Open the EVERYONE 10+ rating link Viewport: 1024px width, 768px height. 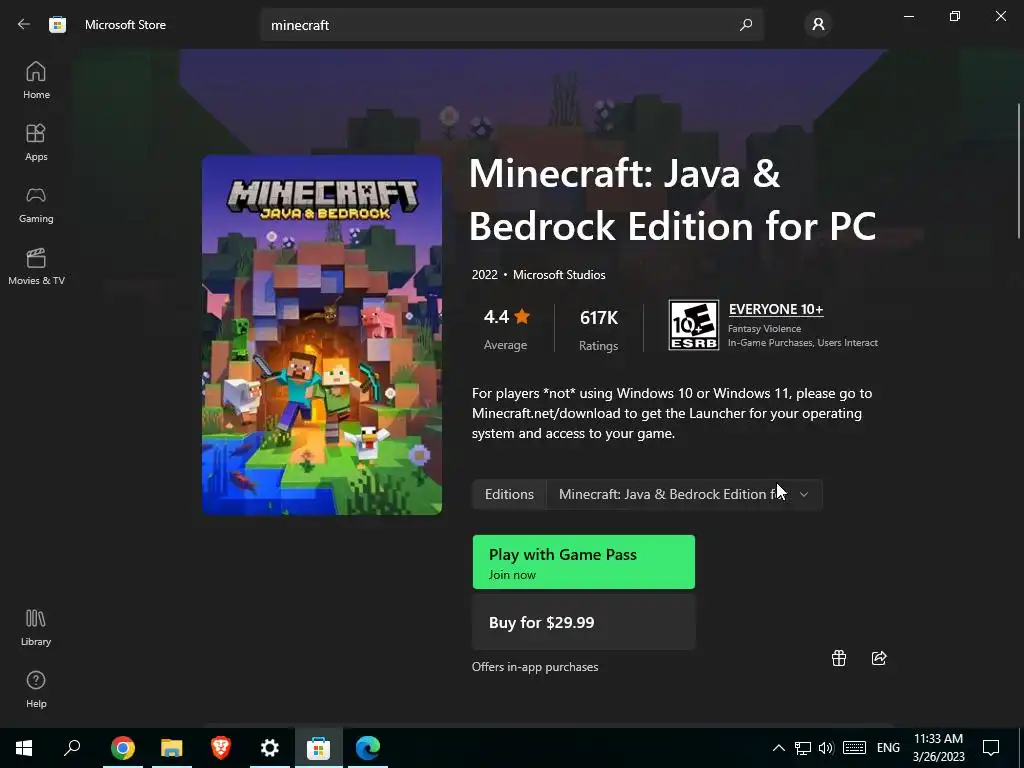(x=776, y=309)
